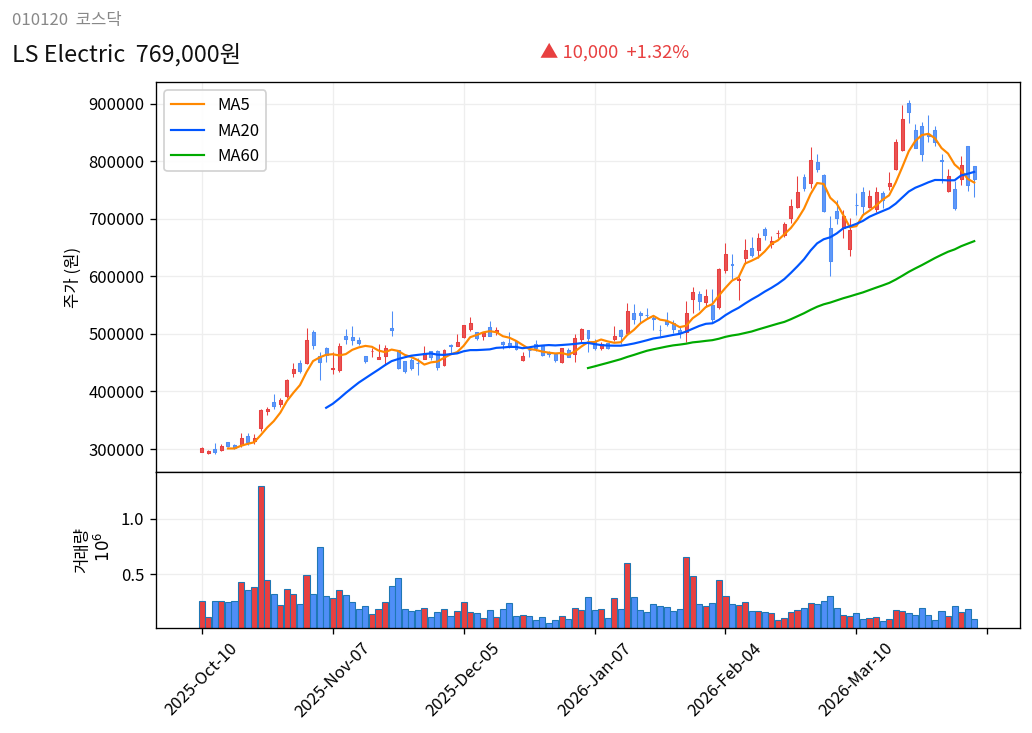1032x733 pixels.
Task: Click the MA60 green legend line
Action: (189, 155)
